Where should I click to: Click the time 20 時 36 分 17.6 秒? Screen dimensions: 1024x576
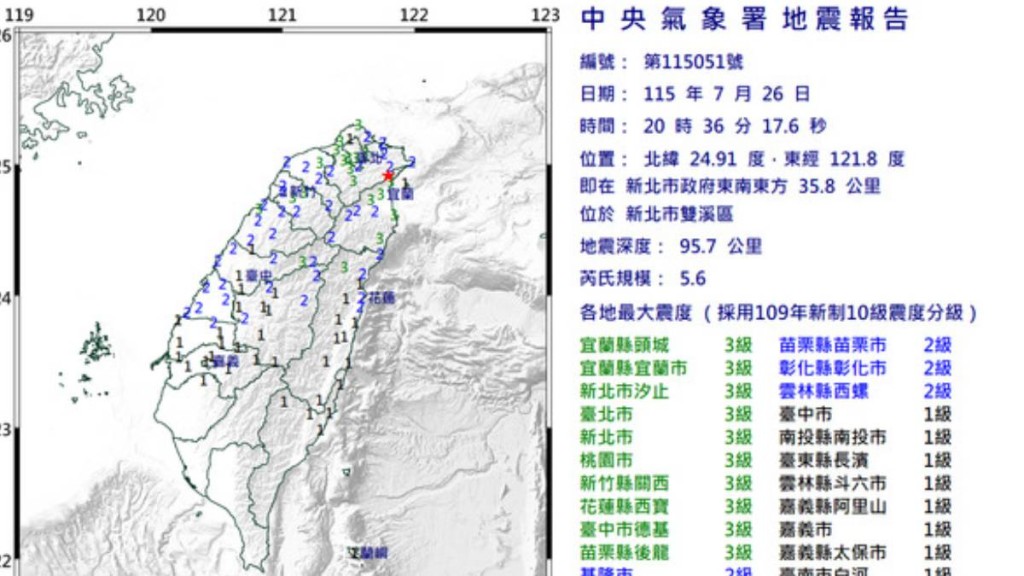pyautogui.click(x=735, y=126)
